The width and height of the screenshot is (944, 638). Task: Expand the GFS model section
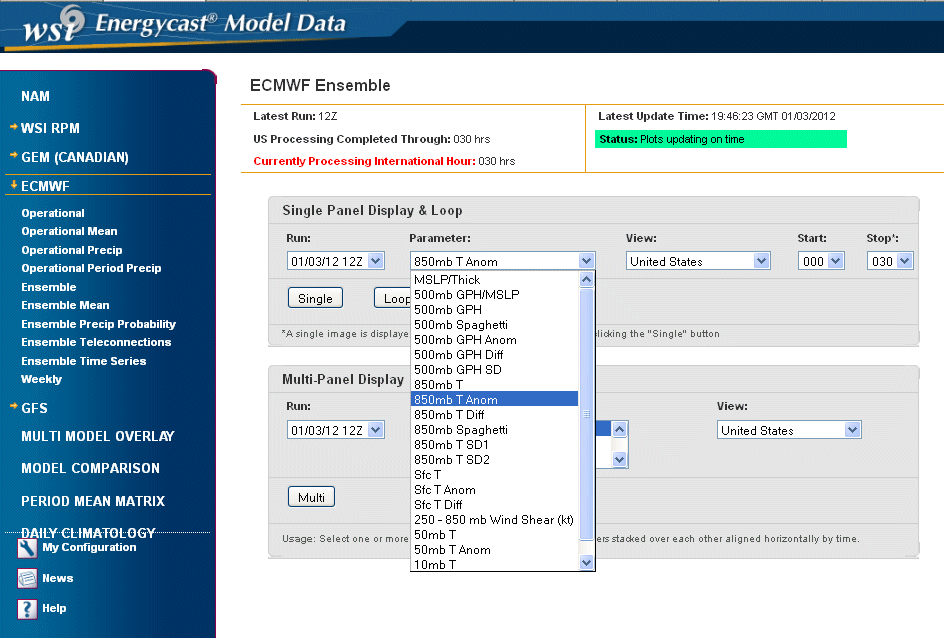[x=34, y=408]
